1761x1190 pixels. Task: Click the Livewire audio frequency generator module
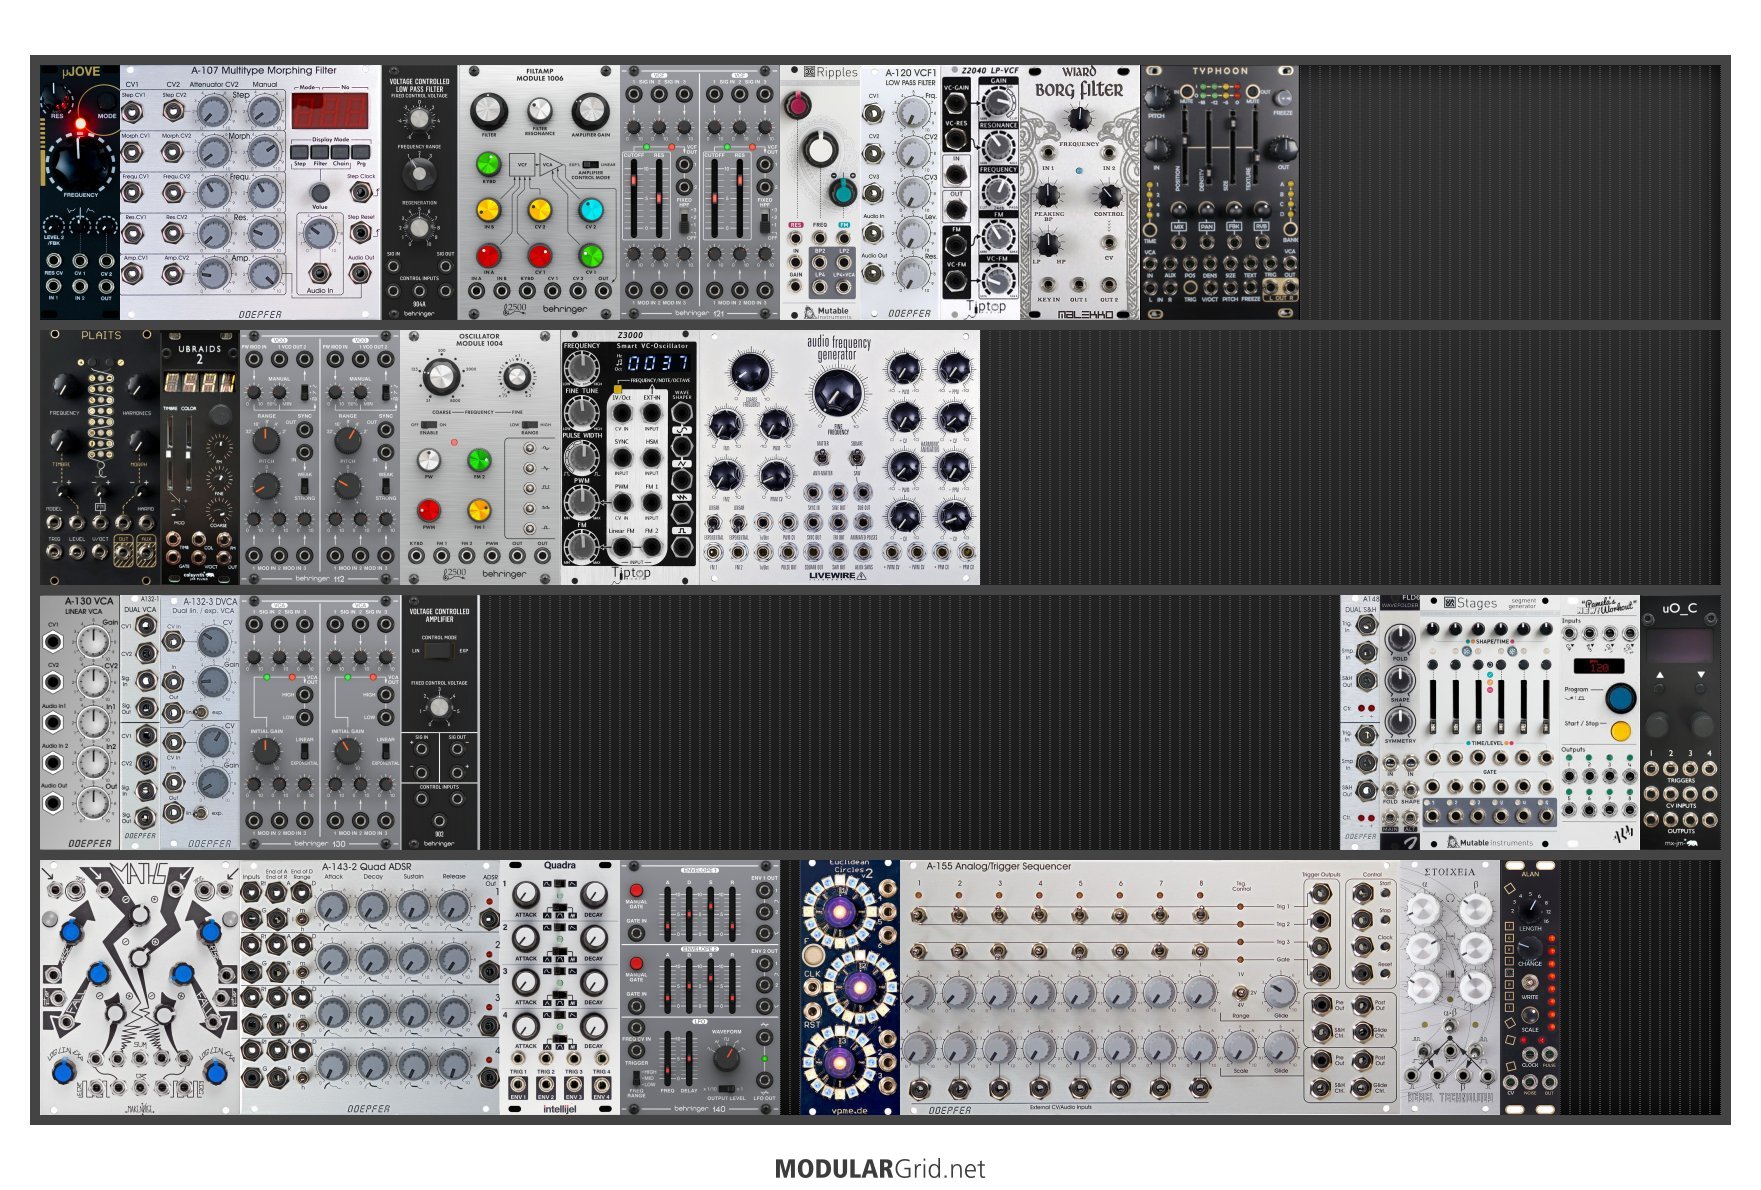(x=840, y=458)
